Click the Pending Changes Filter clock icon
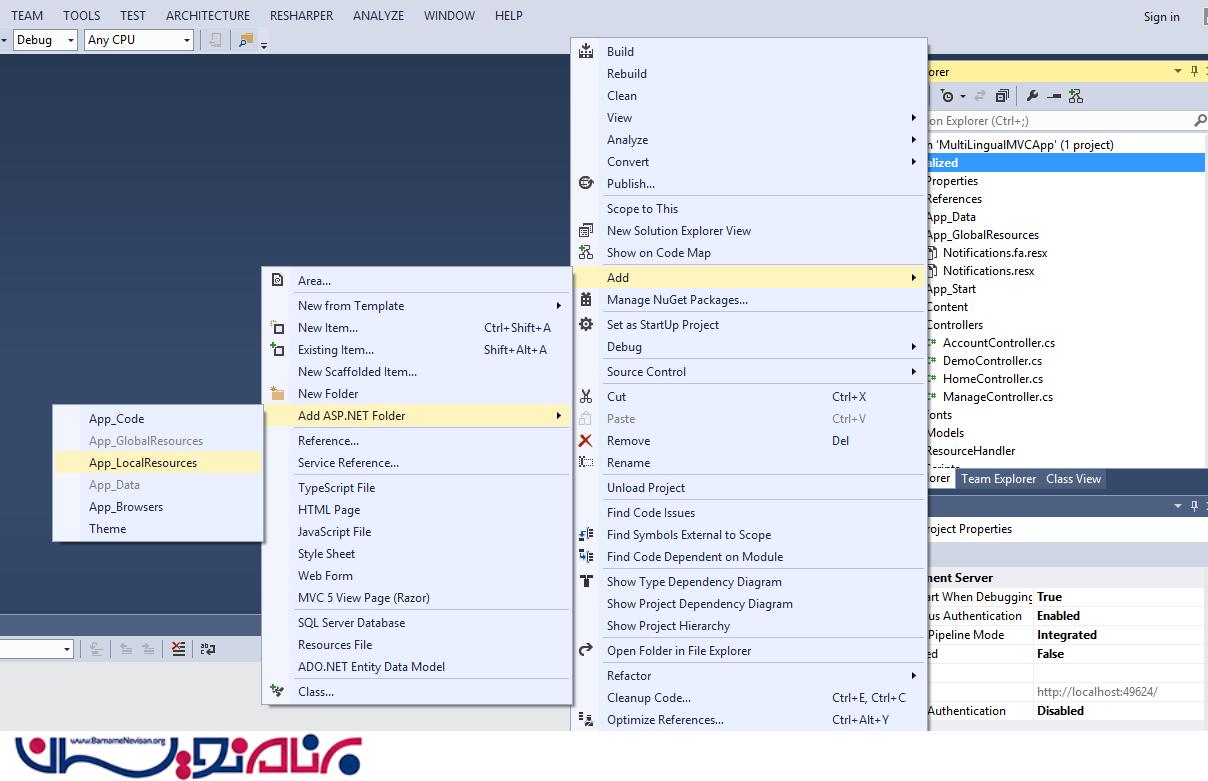The height and width of the screenshot is (781, 1208). coord(948,96)
